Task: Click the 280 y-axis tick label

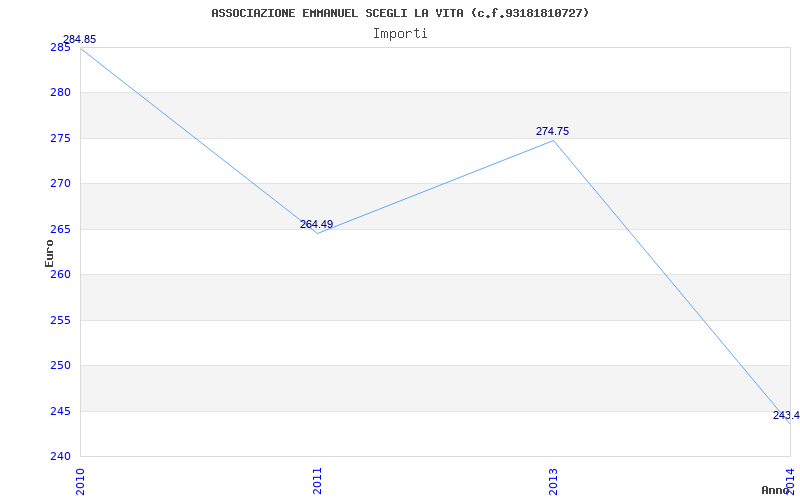Action: (x=60, y=93)
